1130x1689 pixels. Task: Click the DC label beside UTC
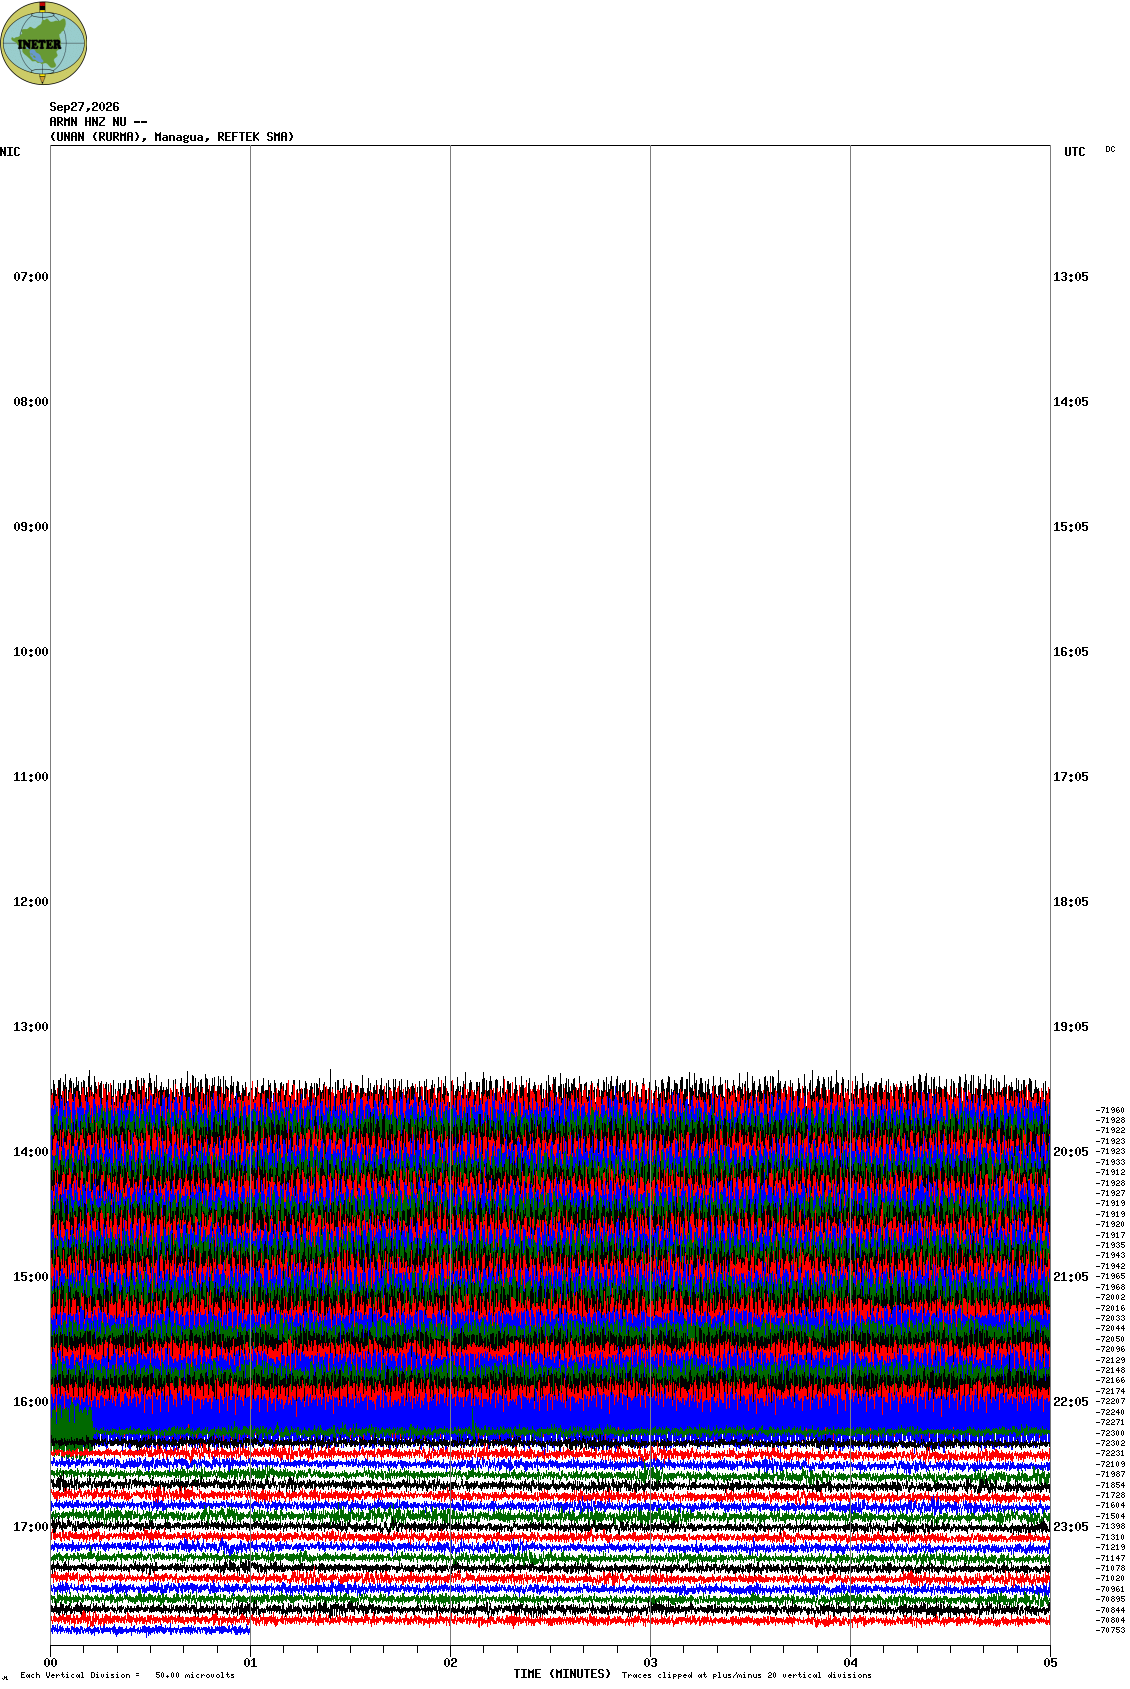[x=1110, y=149]
